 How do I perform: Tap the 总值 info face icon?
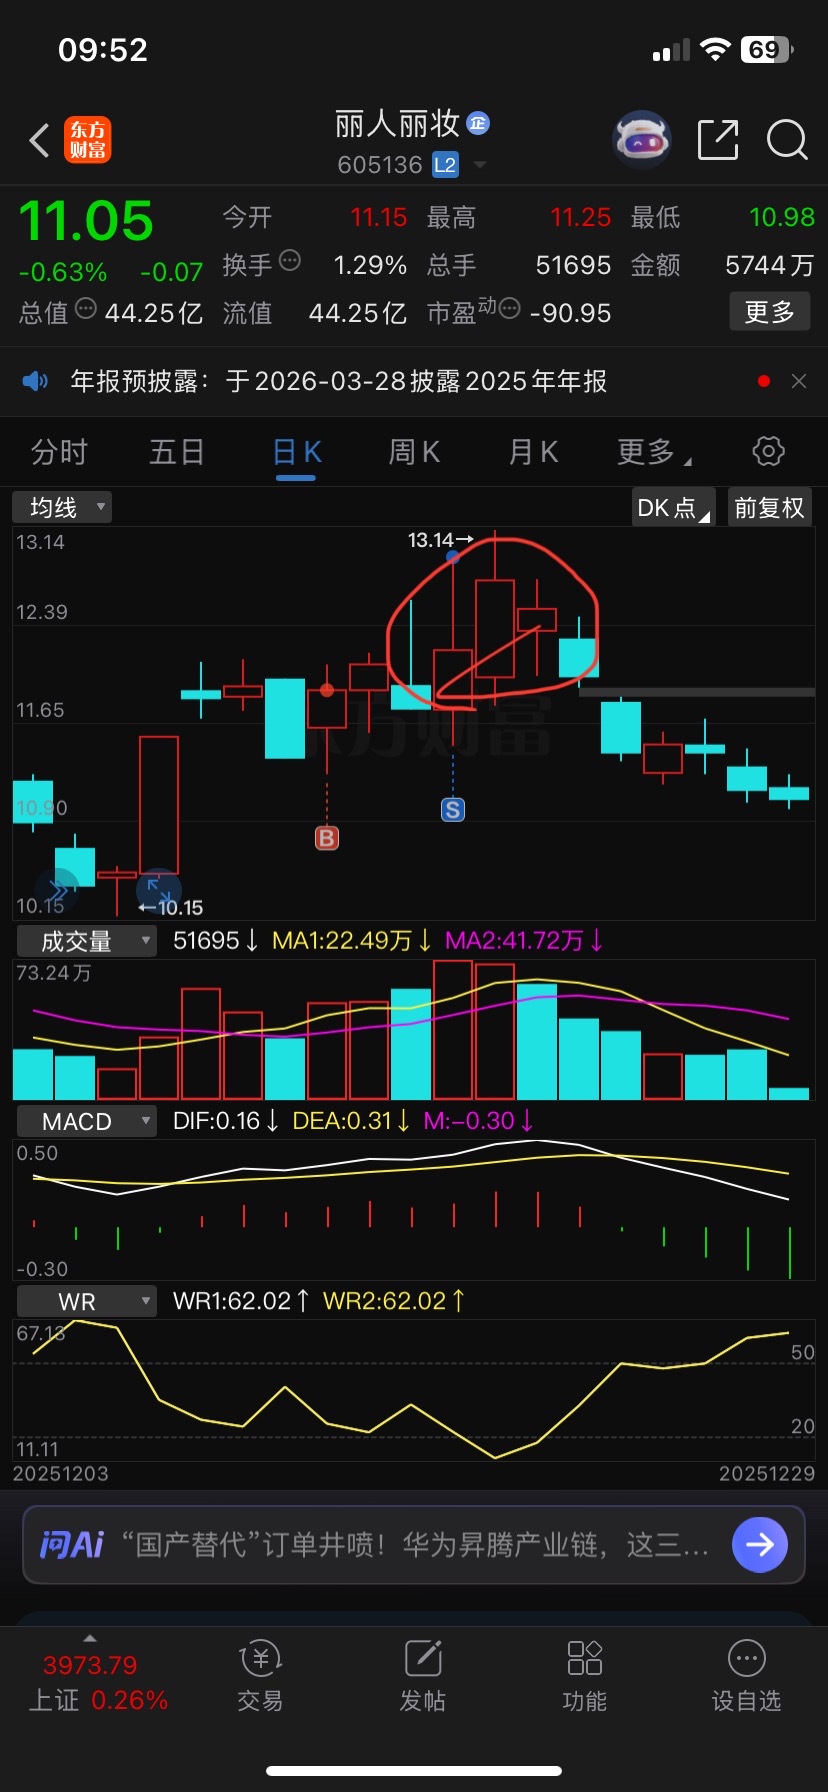(86, 309)
